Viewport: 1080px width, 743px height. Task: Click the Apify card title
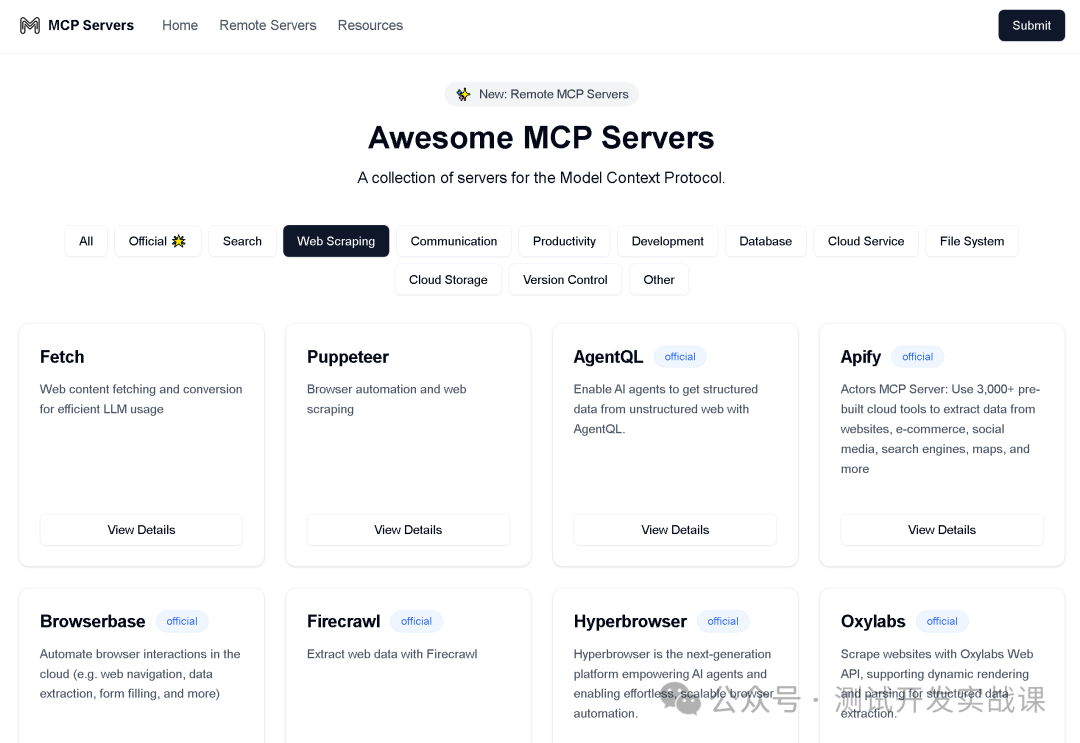click(860, 357)
